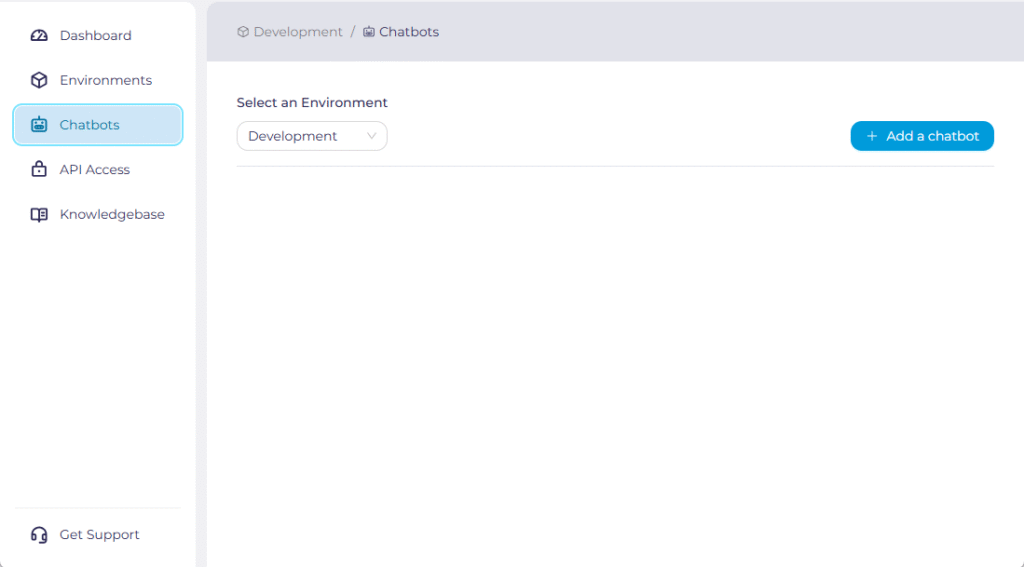The width and height of the screenshot is (1024, 567).
Task: Navigate to the API Access text
Action: (95, 170)
